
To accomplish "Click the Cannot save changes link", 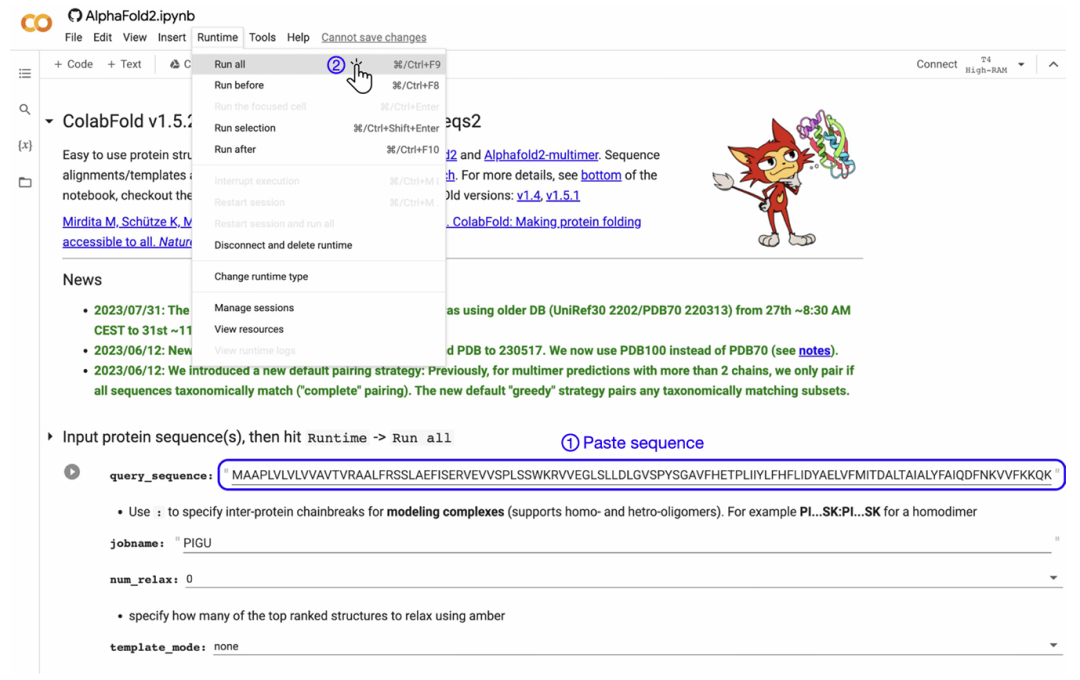I will point(373,37).
